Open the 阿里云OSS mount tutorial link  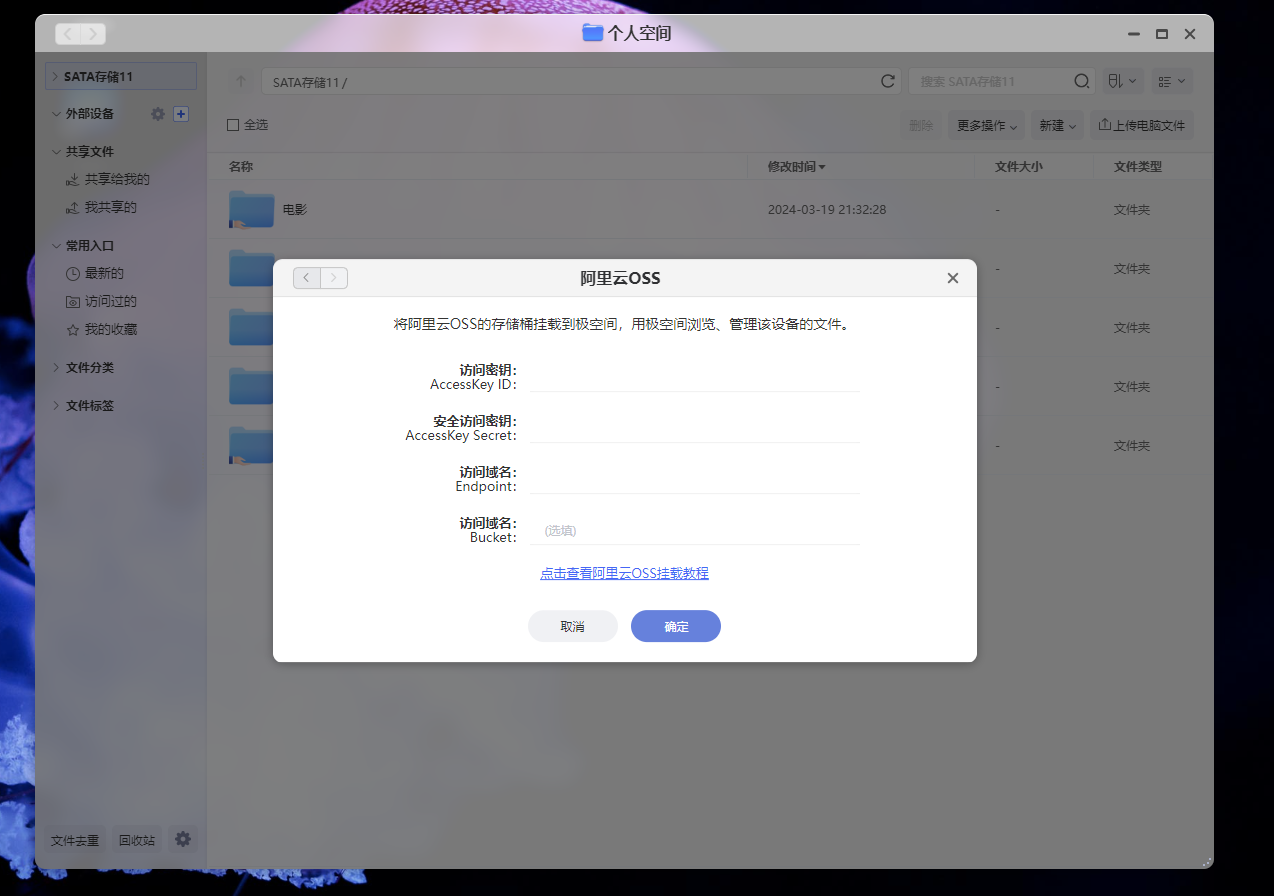(x=624, y=572)
